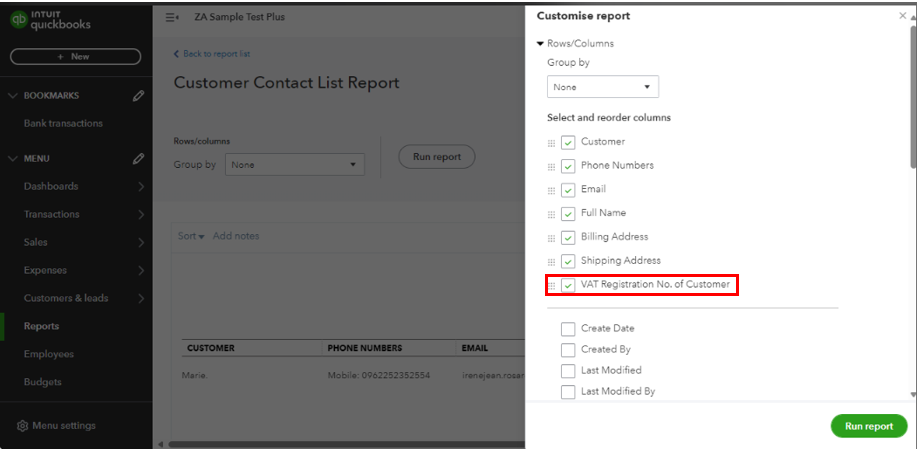919x454 pixels.
Task: Expand the Expenses menu item
Action: point(46,270)
